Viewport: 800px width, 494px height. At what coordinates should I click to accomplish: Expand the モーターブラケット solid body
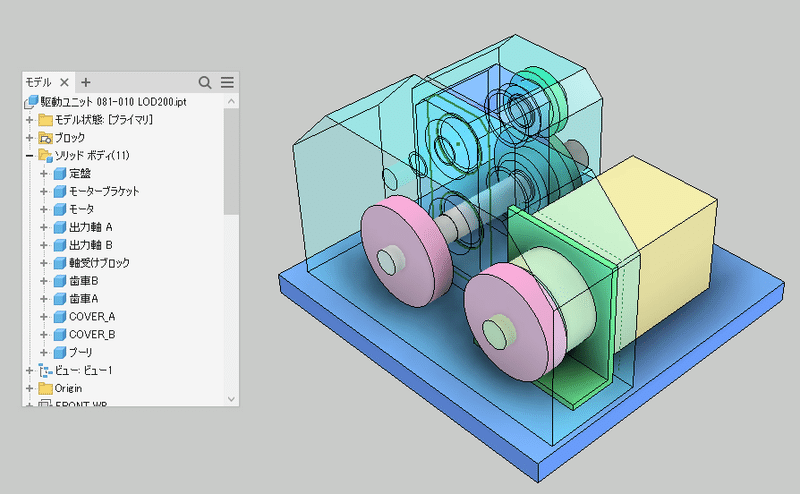[x=44, y=191]
